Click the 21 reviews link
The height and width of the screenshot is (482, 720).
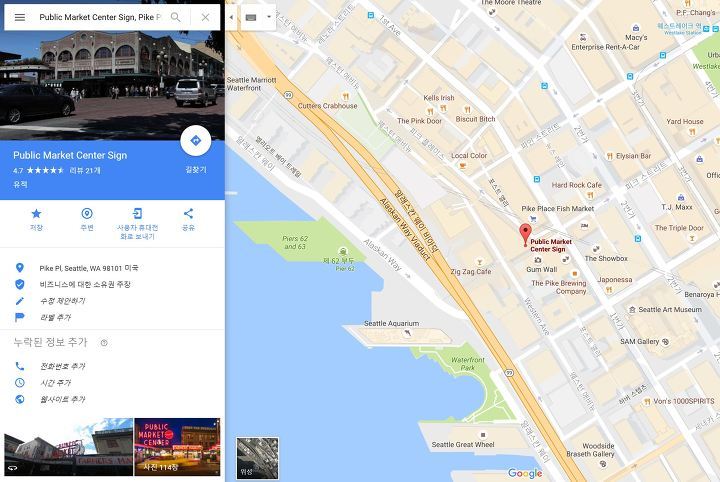click(85, 170)
